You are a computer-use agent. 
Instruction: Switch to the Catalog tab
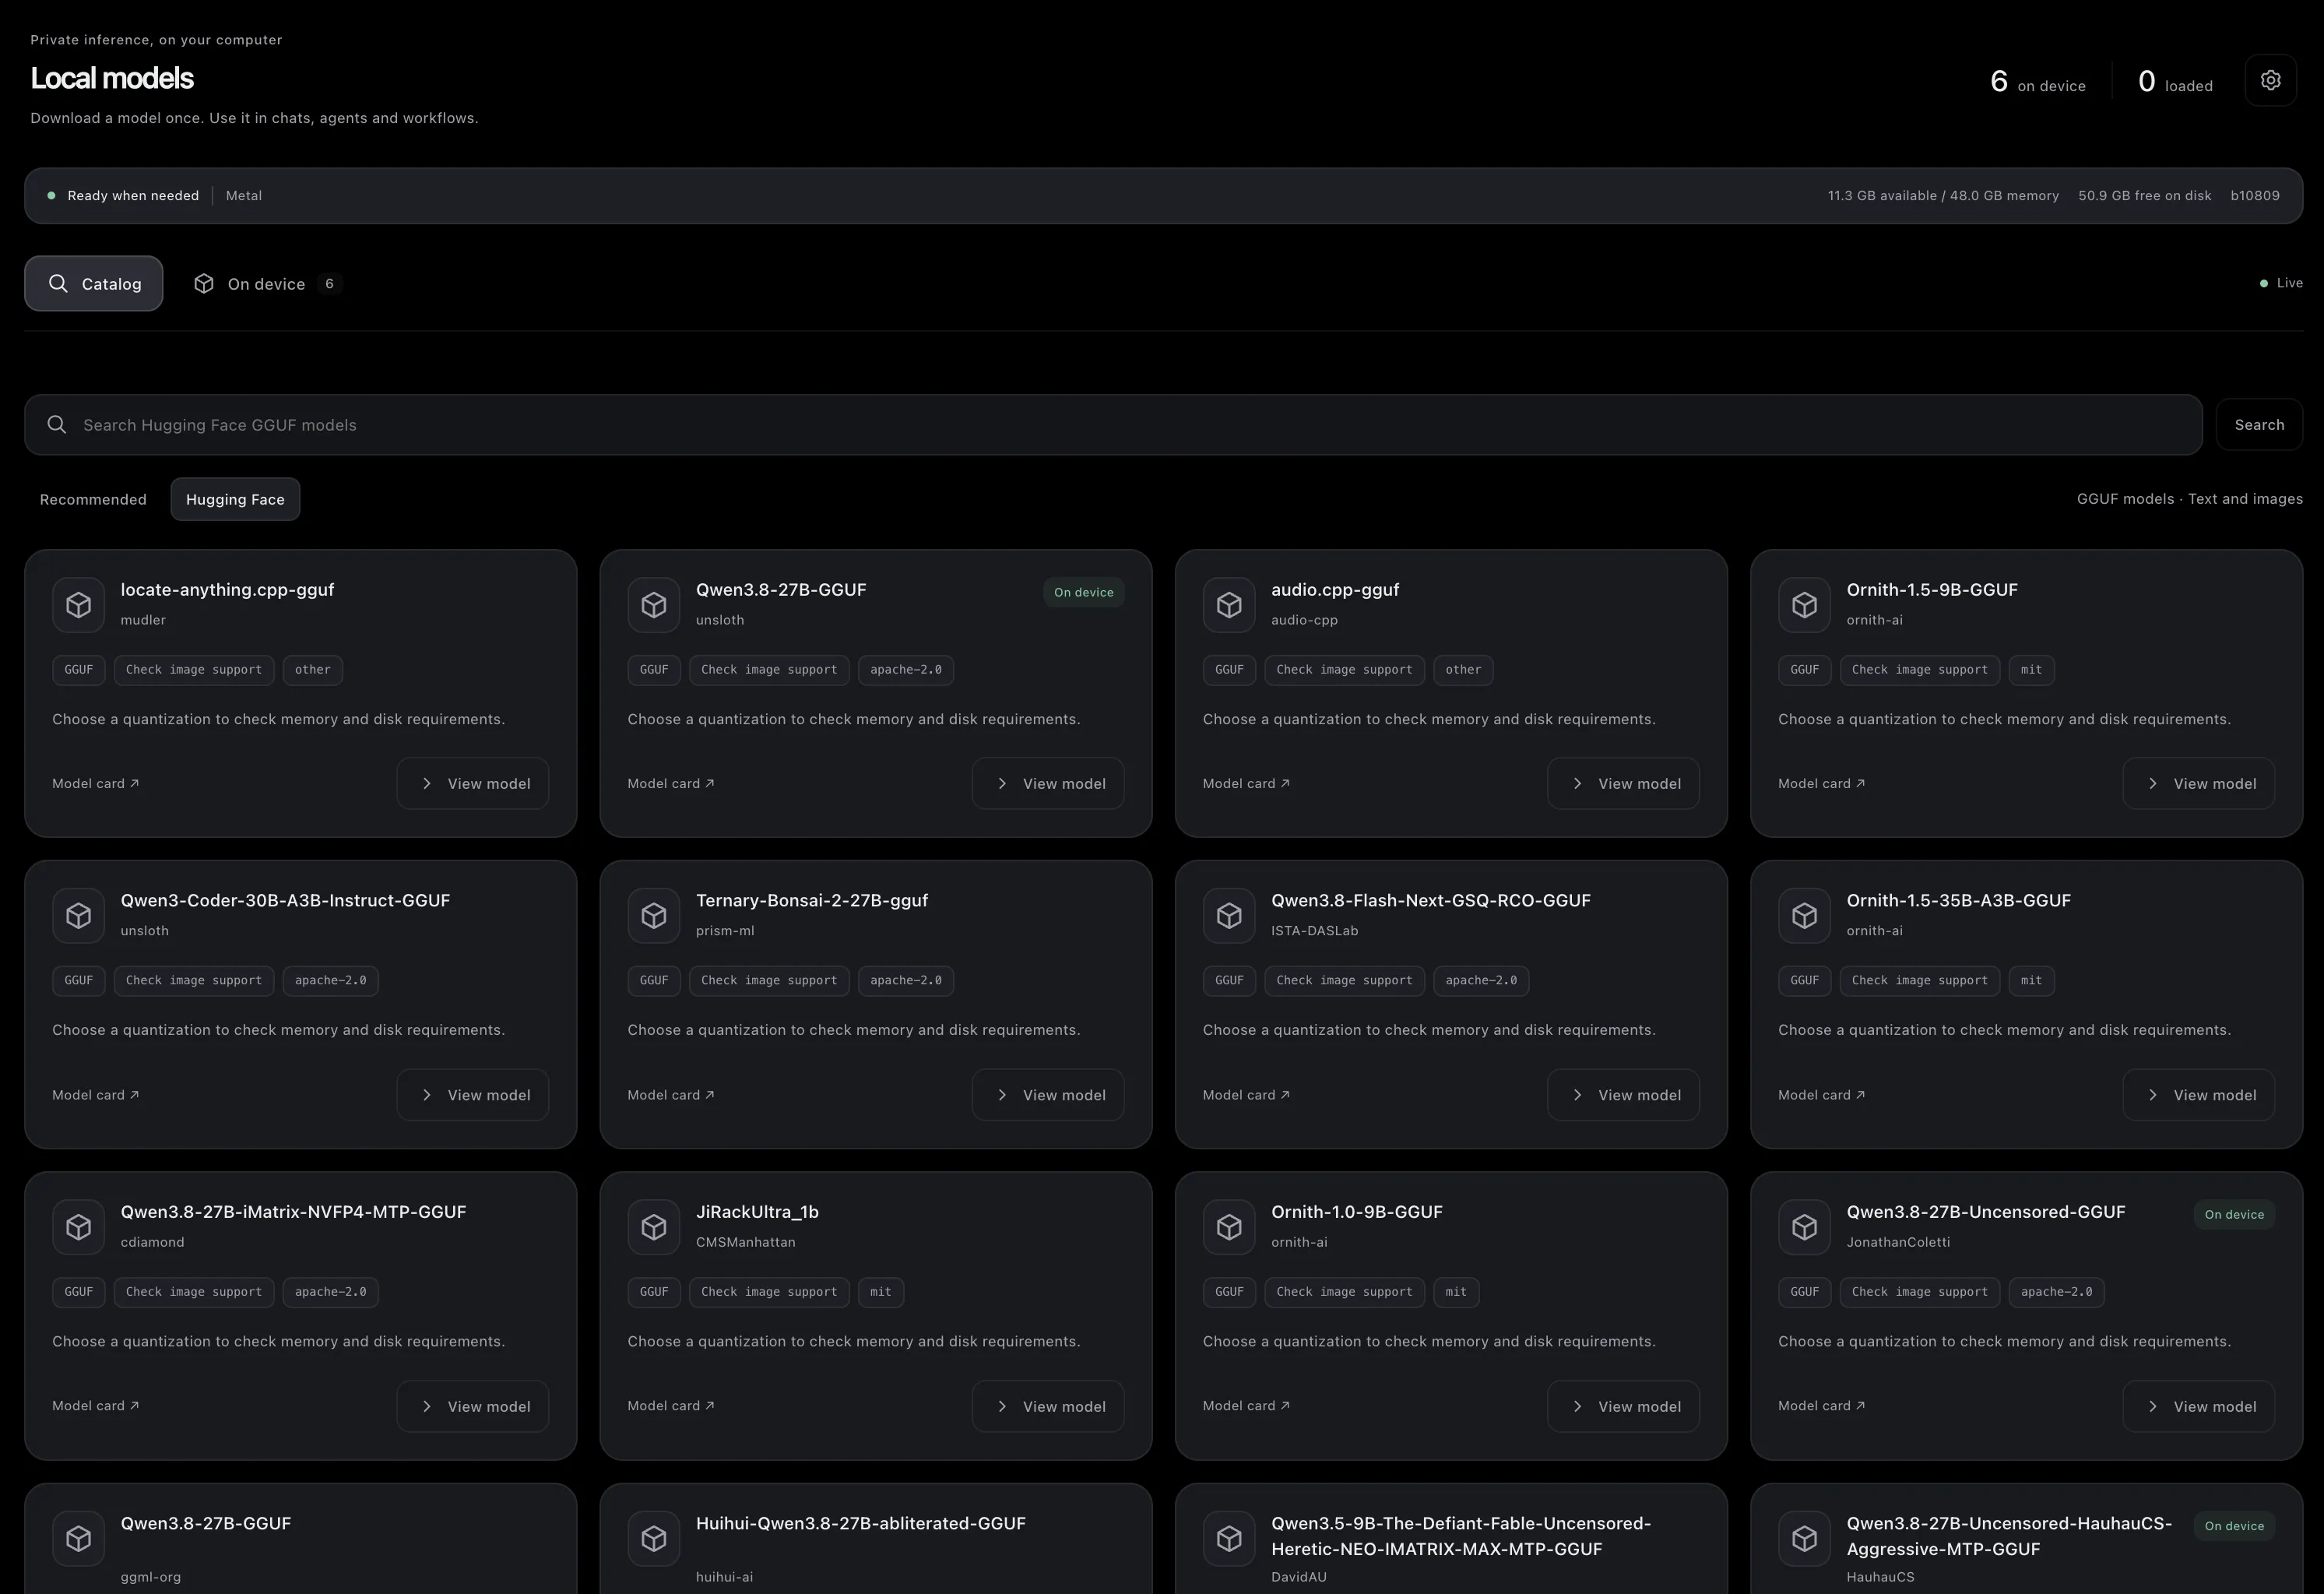point(94,284)
